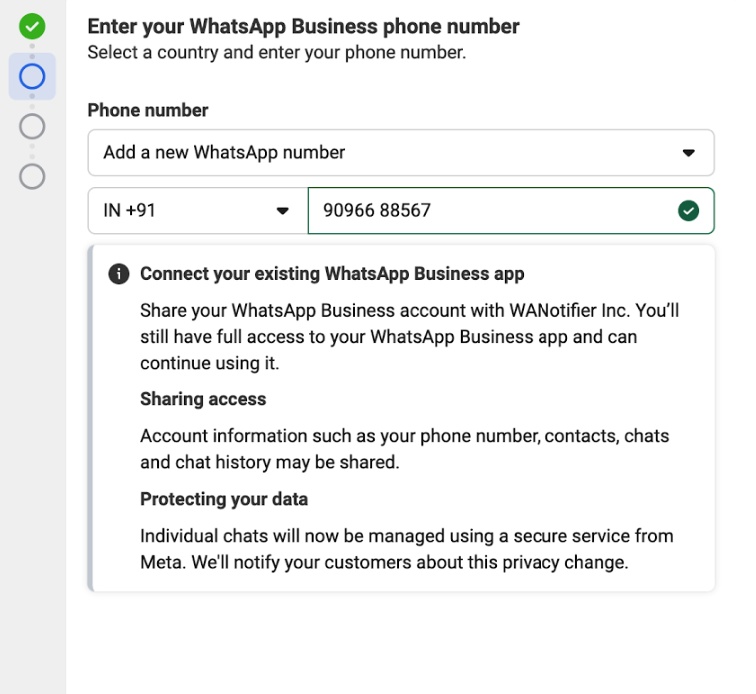The image size is (756, 694).
Task: Click the completed green checkmark step
Action: tap(32, 27)
